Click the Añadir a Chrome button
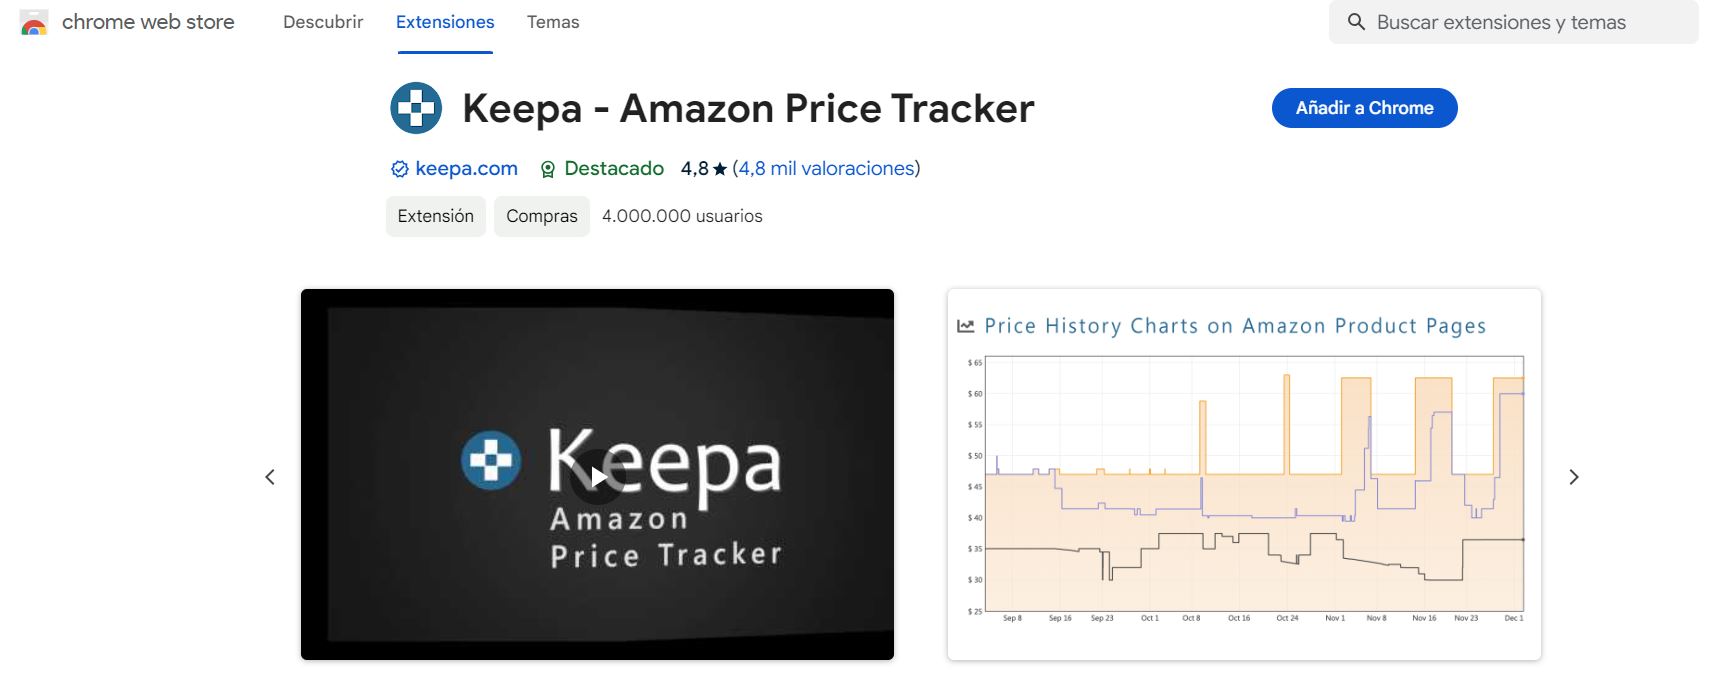The width and height of the screenshot is (1719, 679). 1364,107
